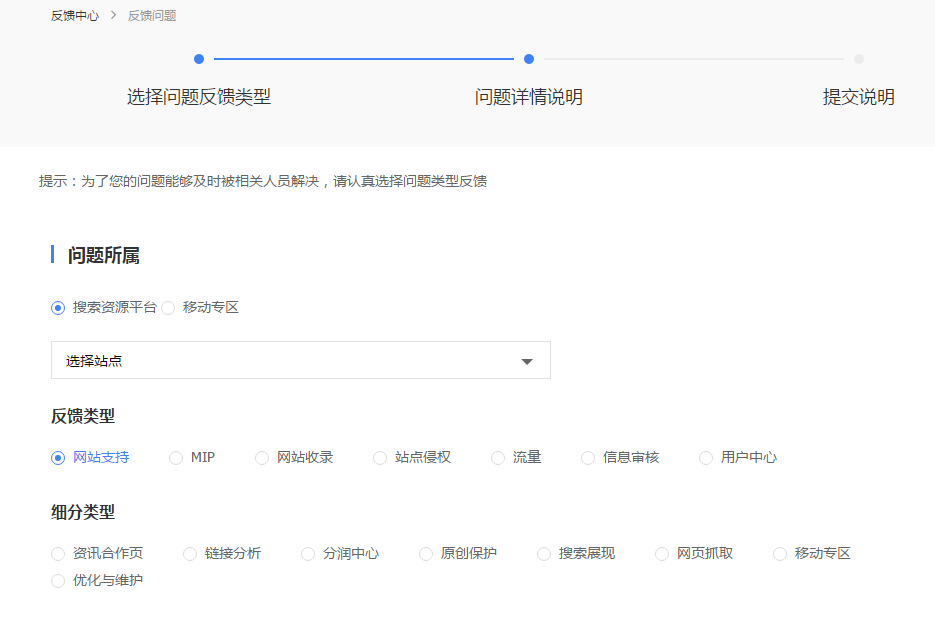Select 网页抓取 subtype option
Image resolution: width=935 pixels, height=619 pixels.
[x=661, y=553]
